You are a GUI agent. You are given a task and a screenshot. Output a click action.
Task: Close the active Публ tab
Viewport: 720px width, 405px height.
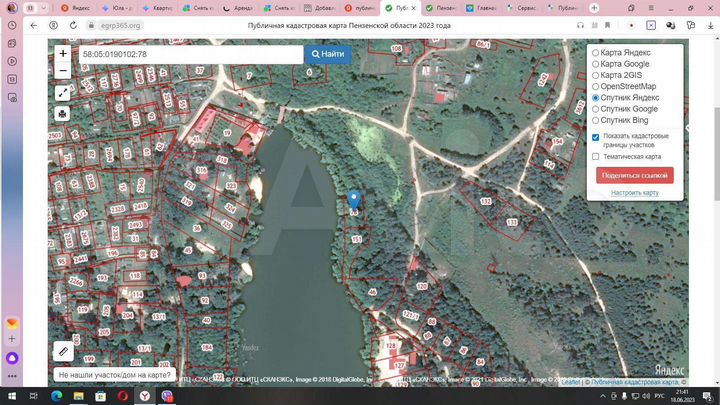tap(413, 8)
